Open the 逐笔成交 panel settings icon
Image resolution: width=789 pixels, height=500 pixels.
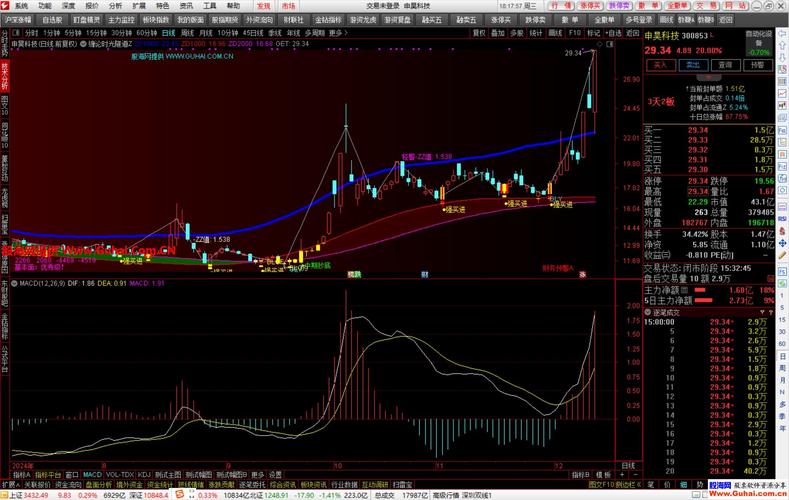point(648,312)
